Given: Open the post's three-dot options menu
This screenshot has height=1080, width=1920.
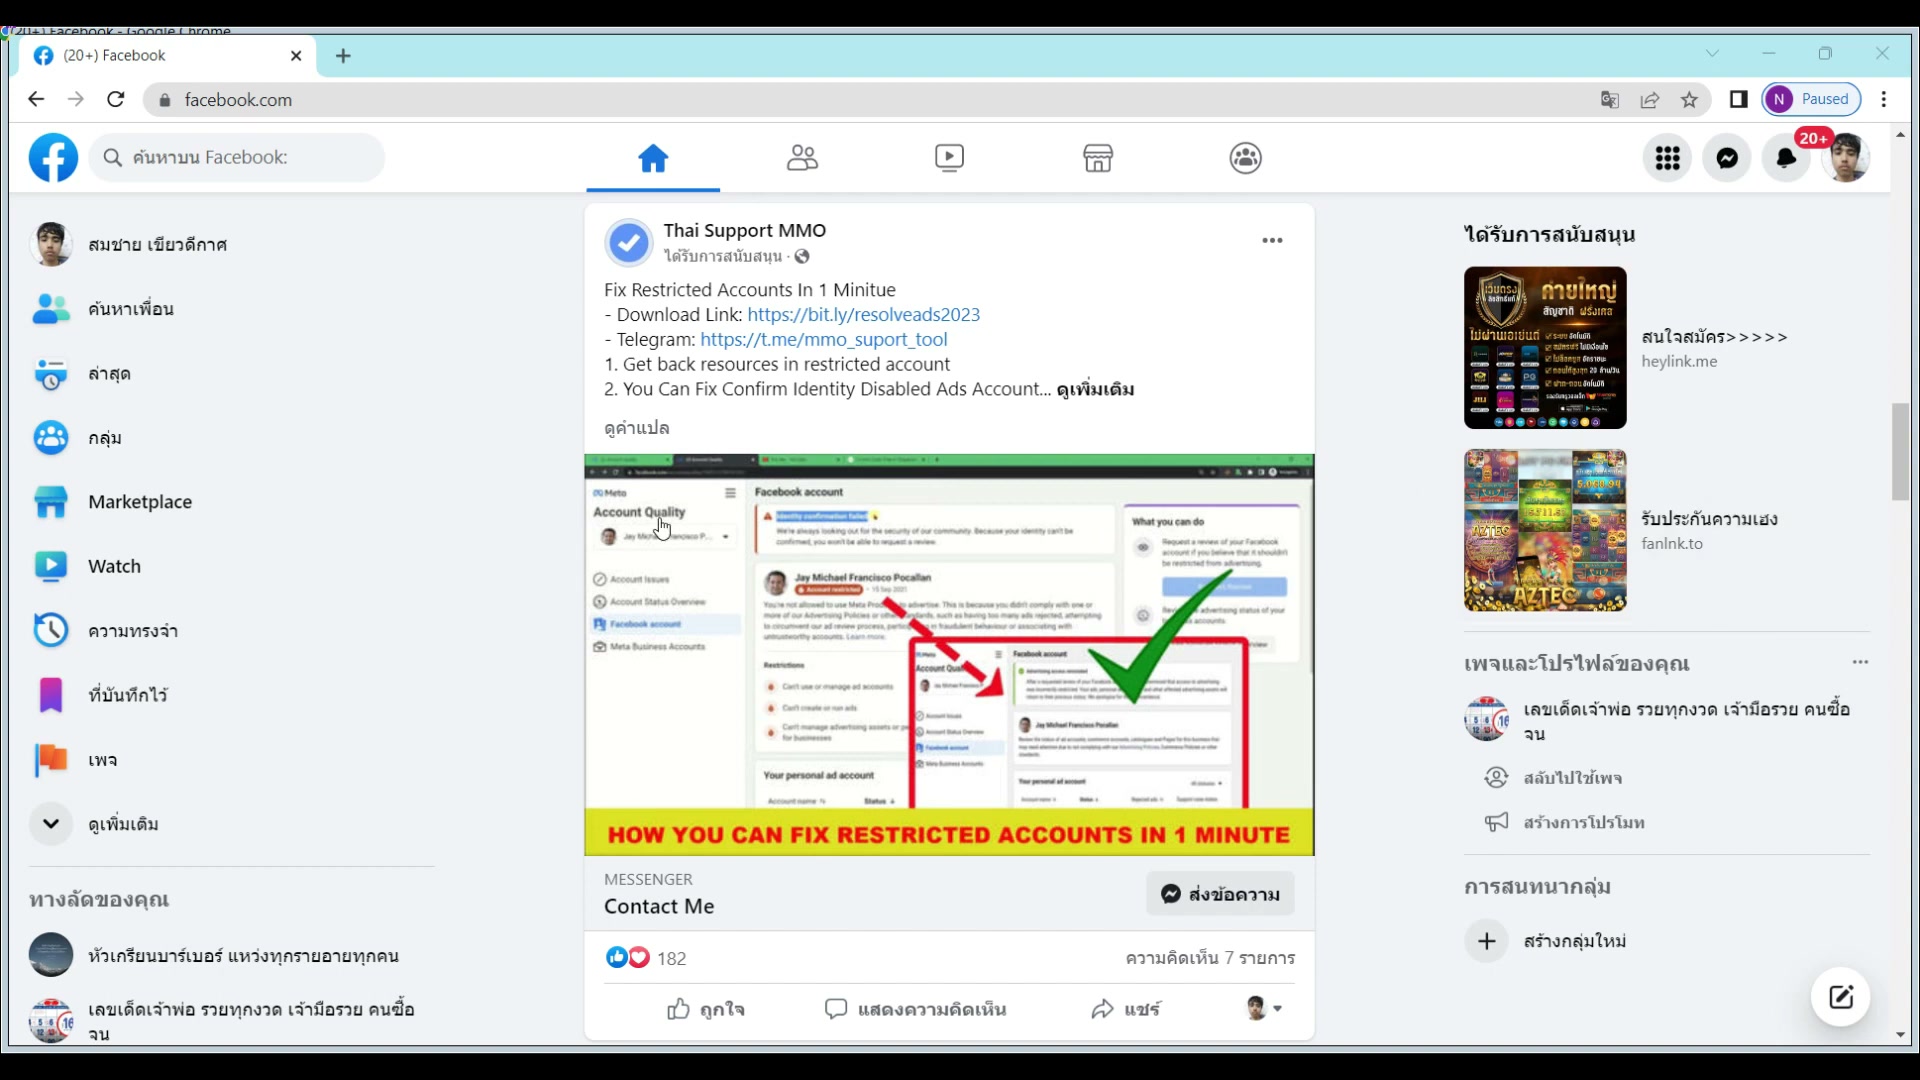Looking at the screenshot, I should (x=1272, y=240).
